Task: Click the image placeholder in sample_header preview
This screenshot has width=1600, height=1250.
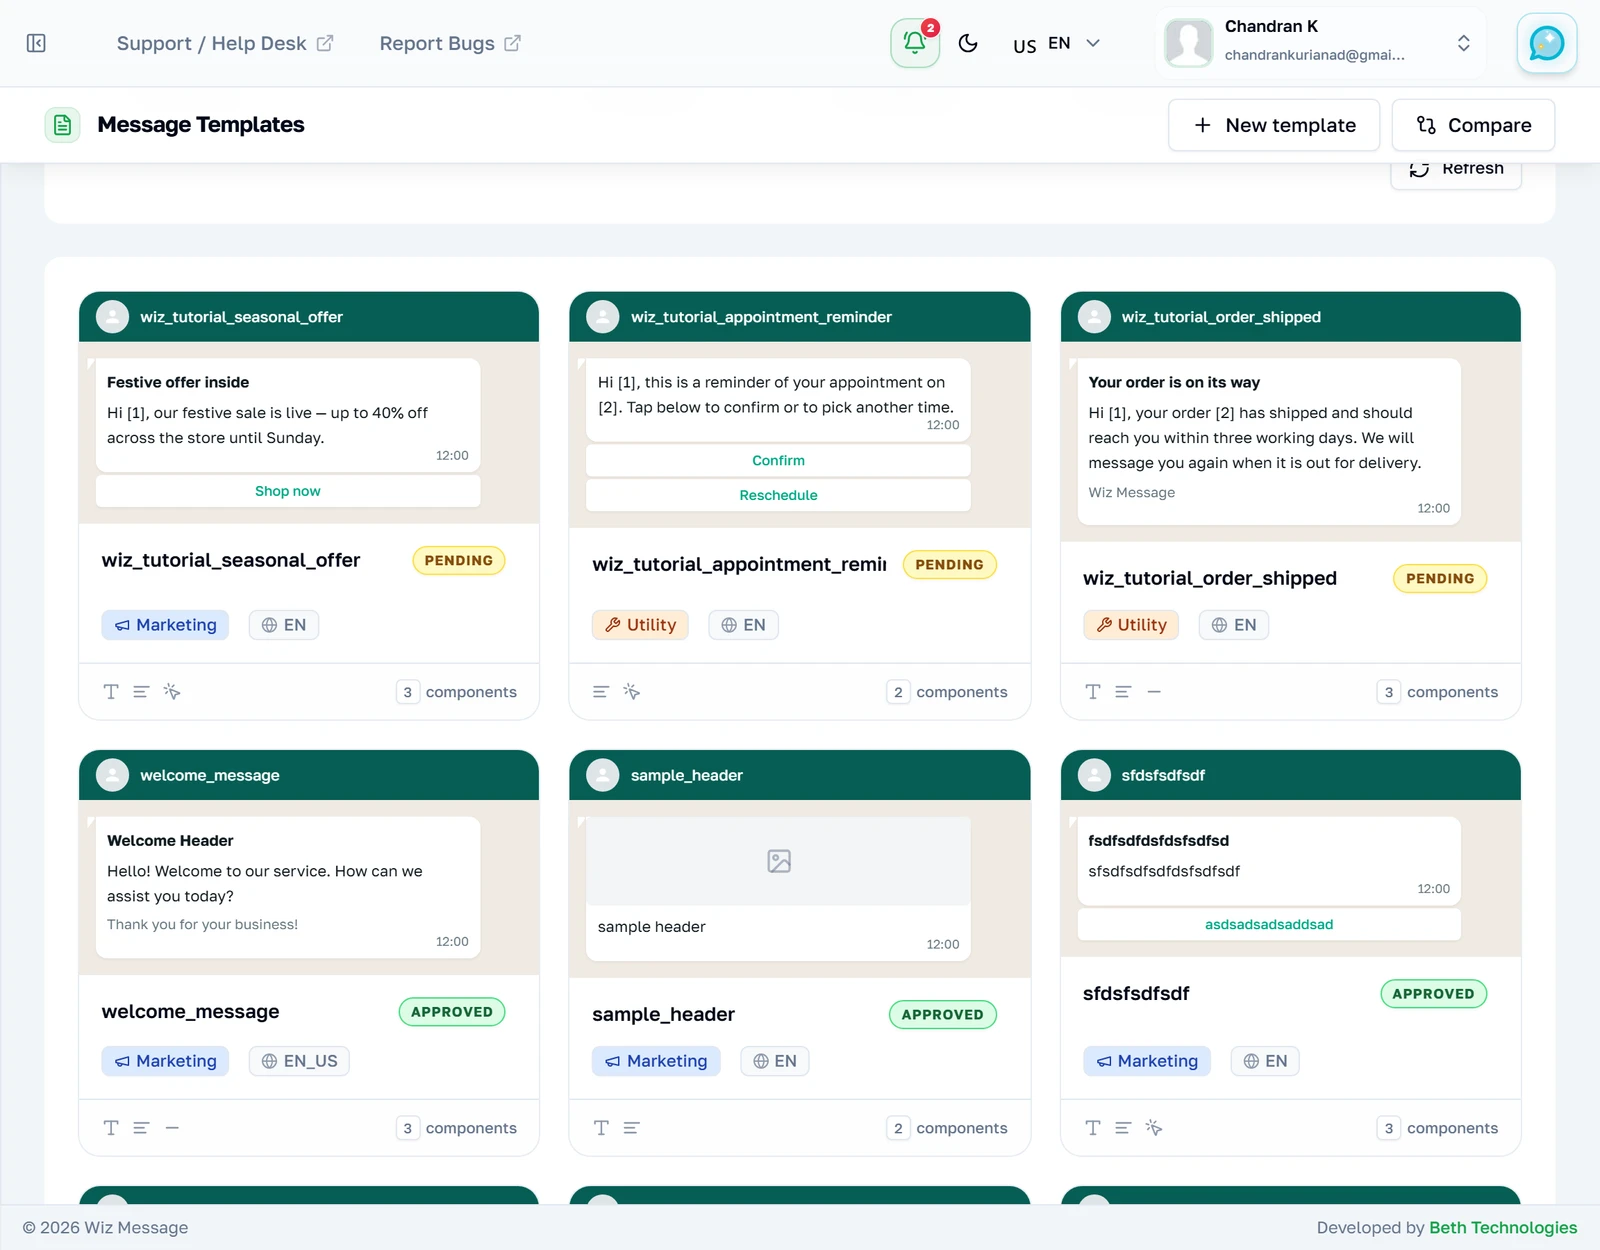Action: pos(778,861)
